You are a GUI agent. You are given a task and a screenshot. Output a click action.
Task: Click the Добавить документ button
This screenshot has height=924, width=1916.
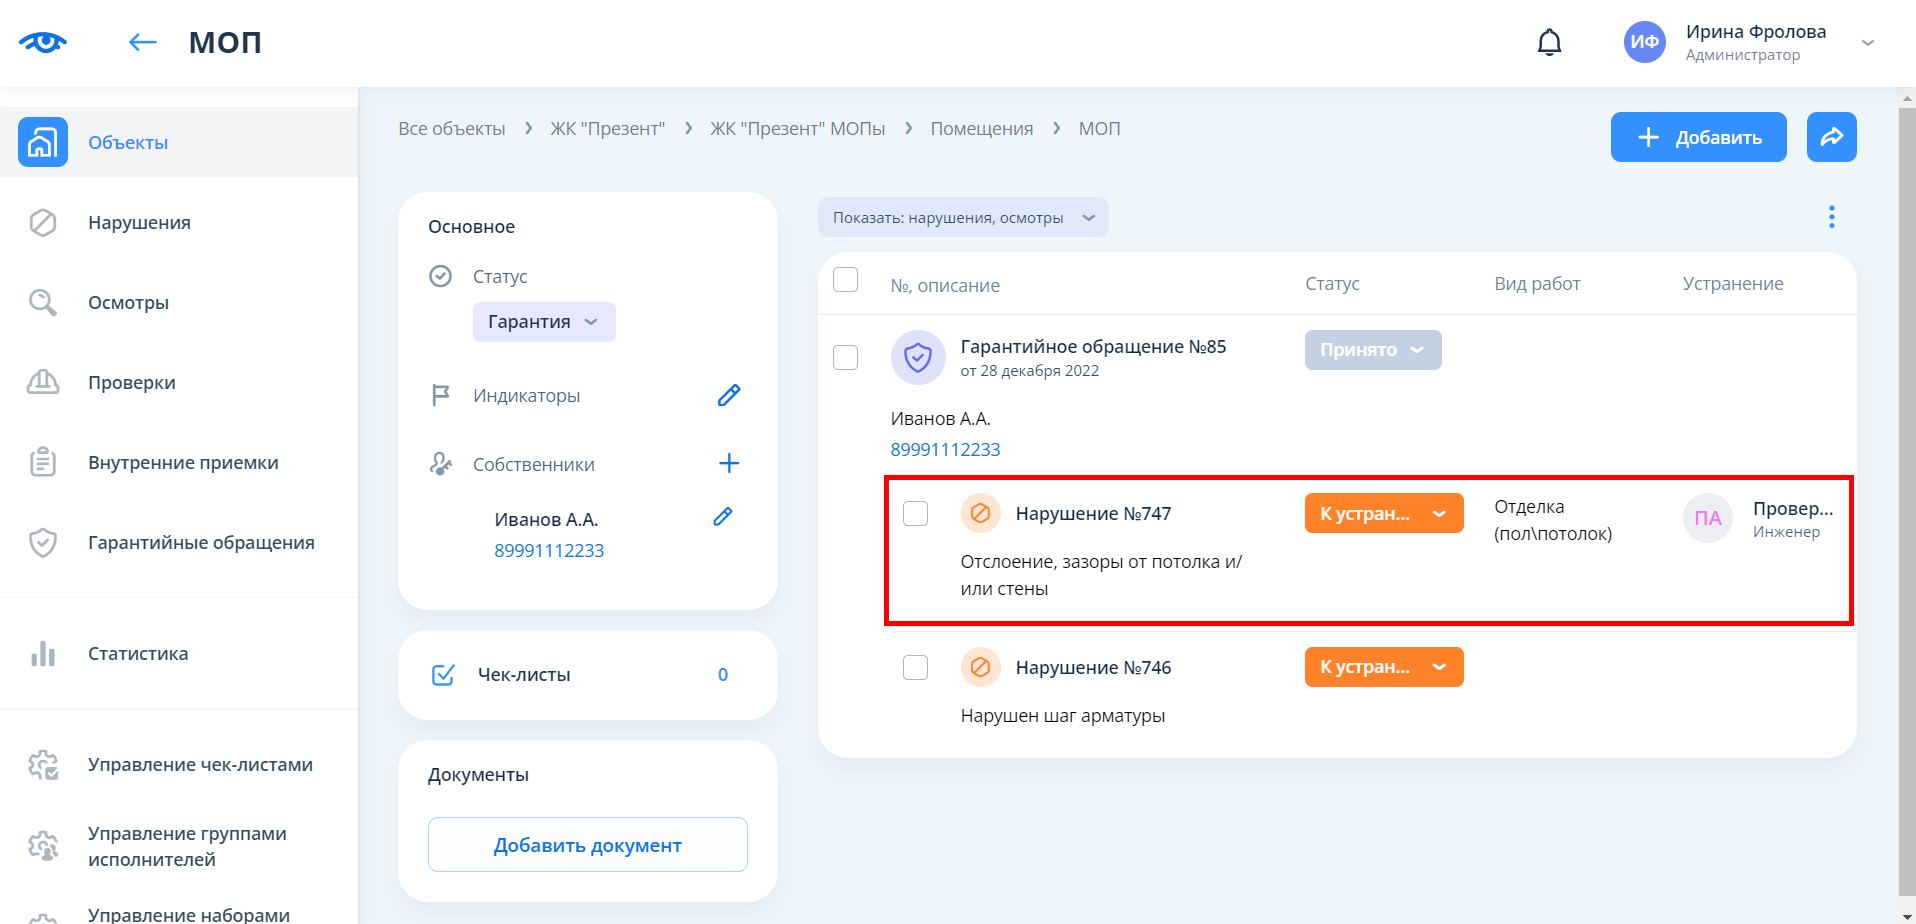point(587,845)
